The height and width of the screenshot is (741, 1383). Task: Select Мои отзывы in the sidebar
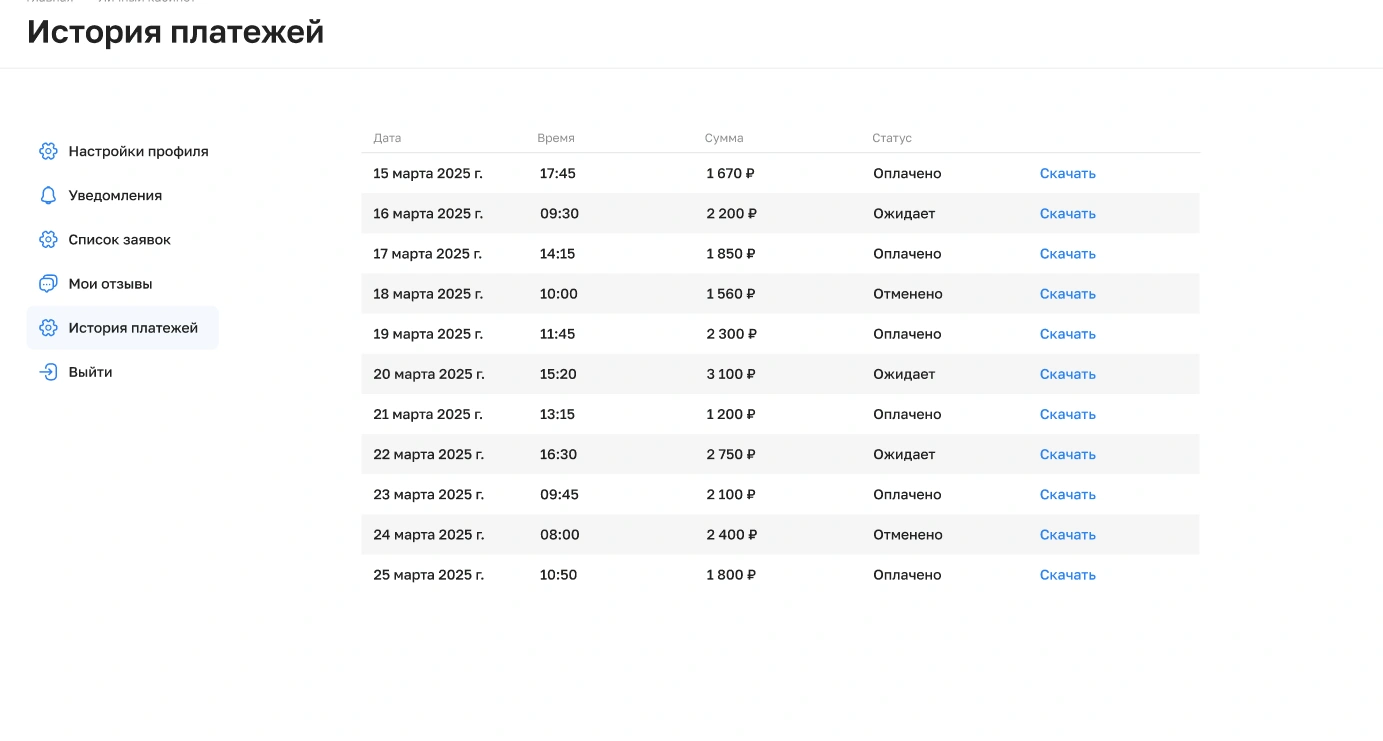pos(110,284)
